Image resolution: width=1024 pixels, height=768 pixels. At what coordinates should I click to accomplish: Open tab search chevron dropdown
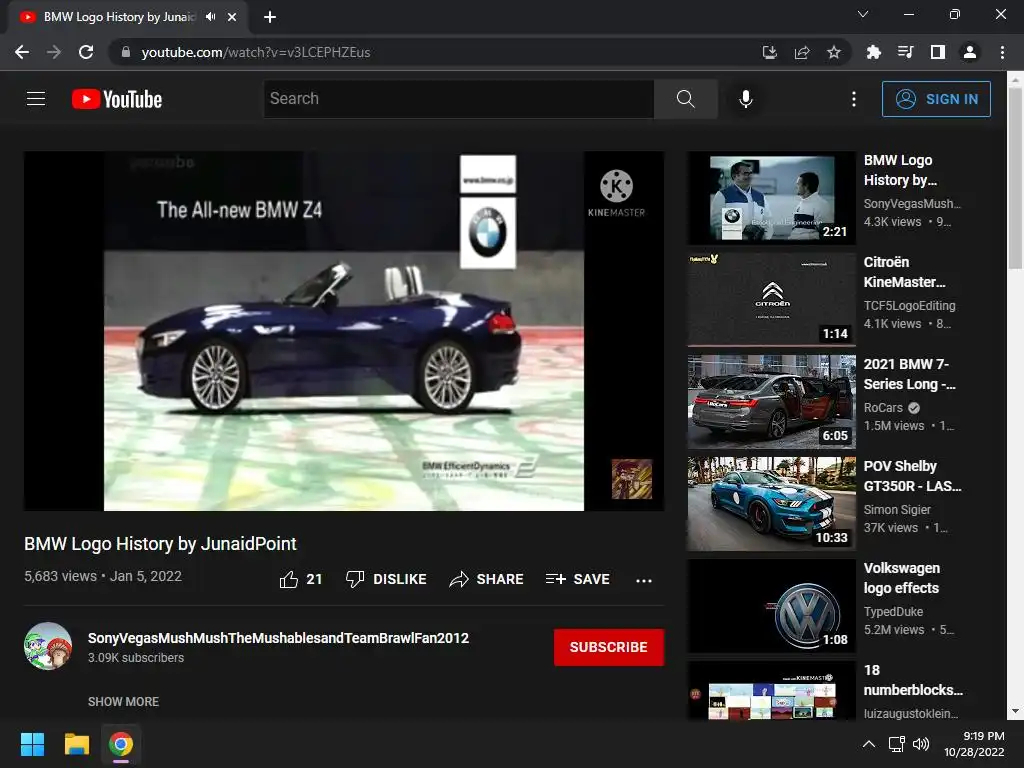(x=863, y=14)
